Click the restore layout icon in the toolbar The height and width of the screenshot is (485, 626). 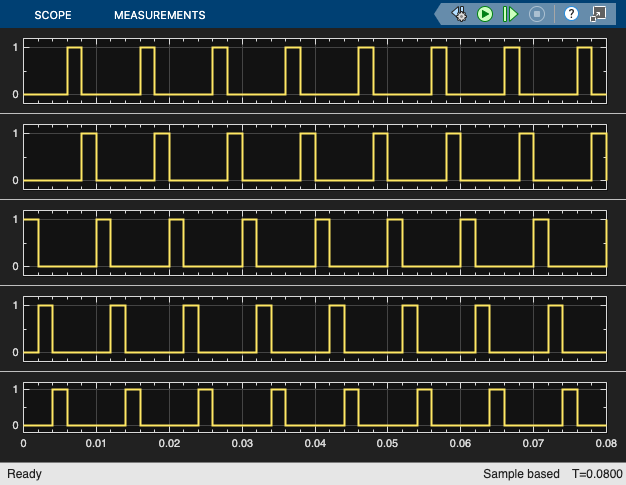pos(598,14)
